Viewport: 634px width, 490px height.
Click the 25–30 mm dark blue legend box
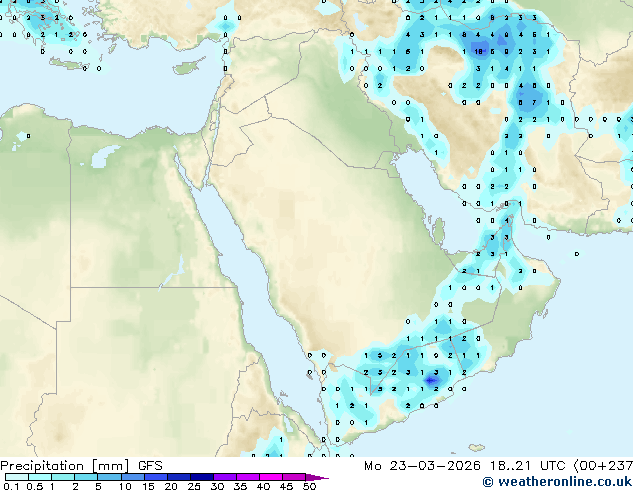pyautogui.click(x=201, y=477)
